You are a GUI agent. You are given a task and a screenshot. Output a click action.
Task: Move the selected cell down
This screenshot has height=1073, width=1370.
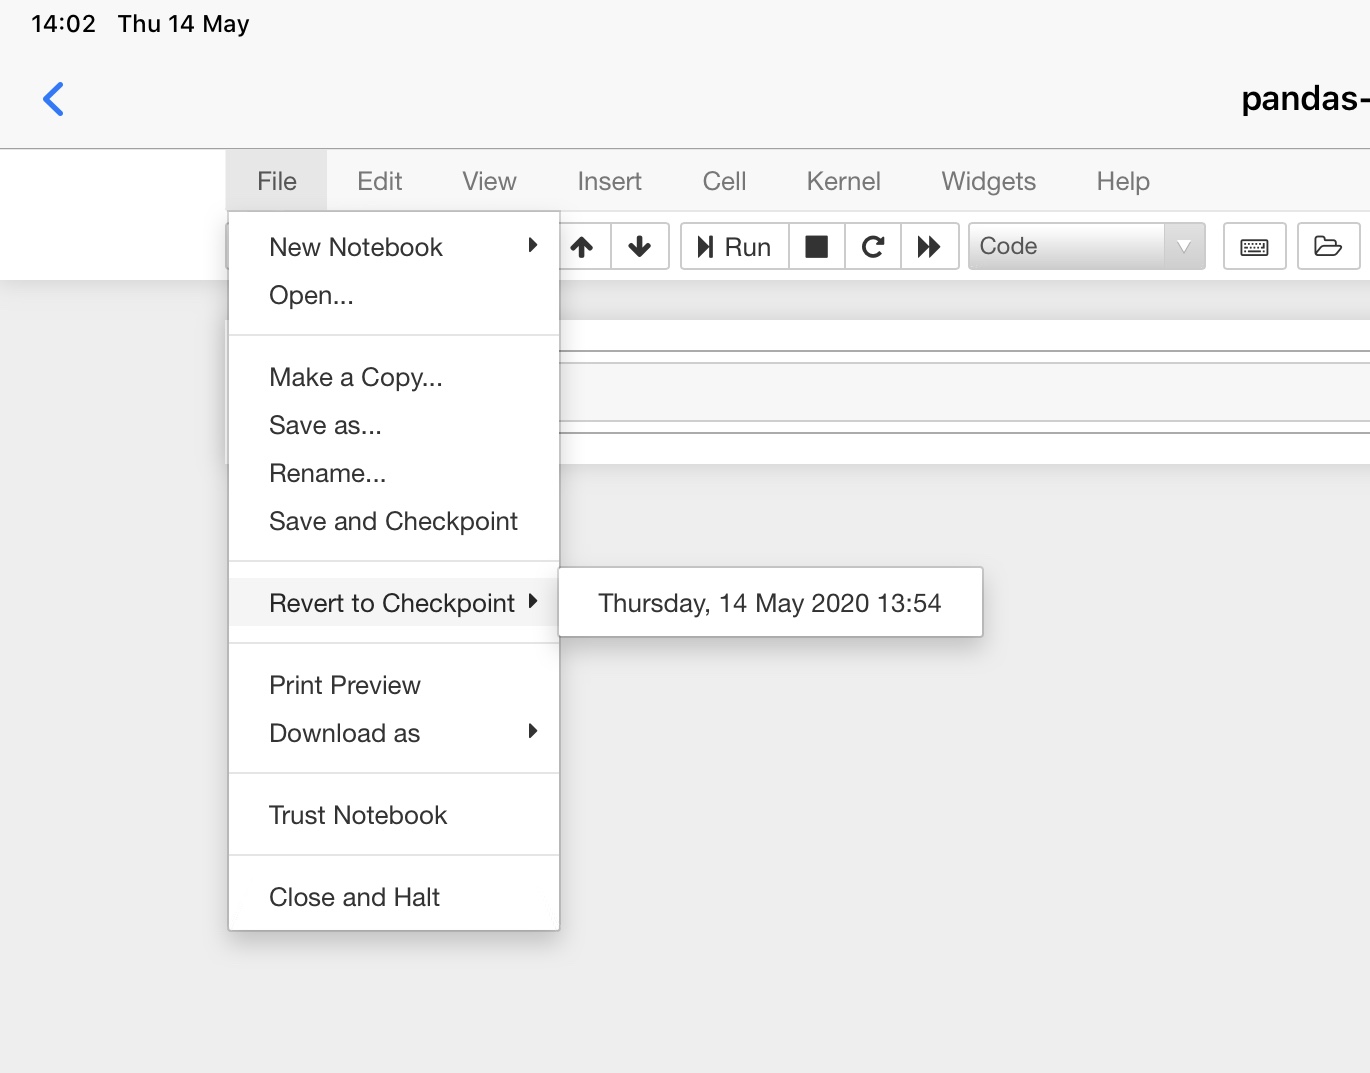[x=640, y=246]
